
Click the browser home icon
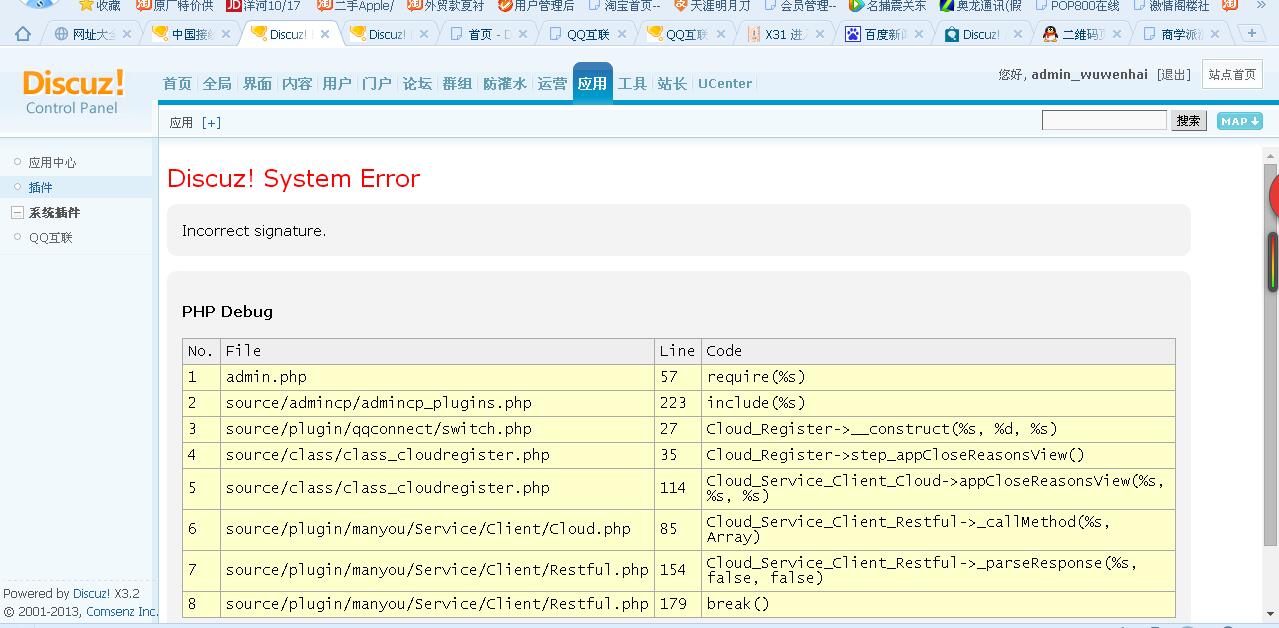pos(22,34)
